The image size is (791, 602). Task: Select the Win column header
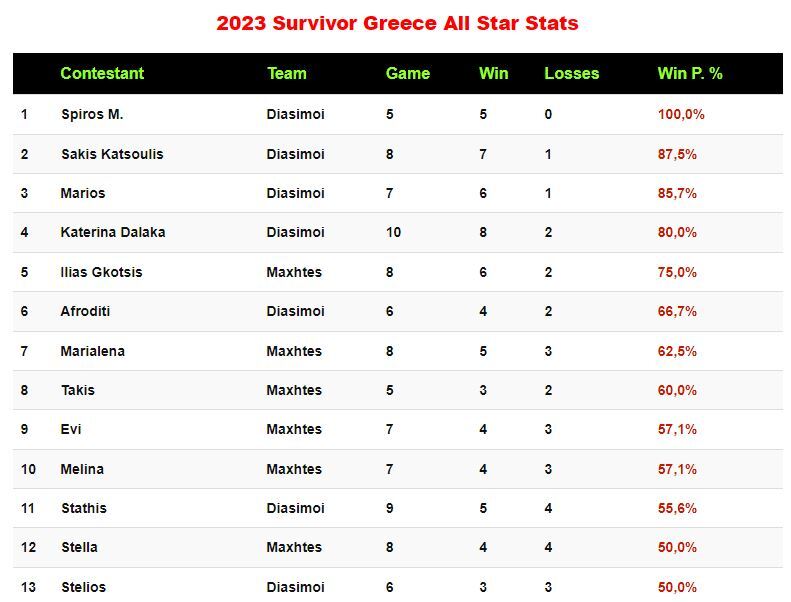click(x=494, y=73)
